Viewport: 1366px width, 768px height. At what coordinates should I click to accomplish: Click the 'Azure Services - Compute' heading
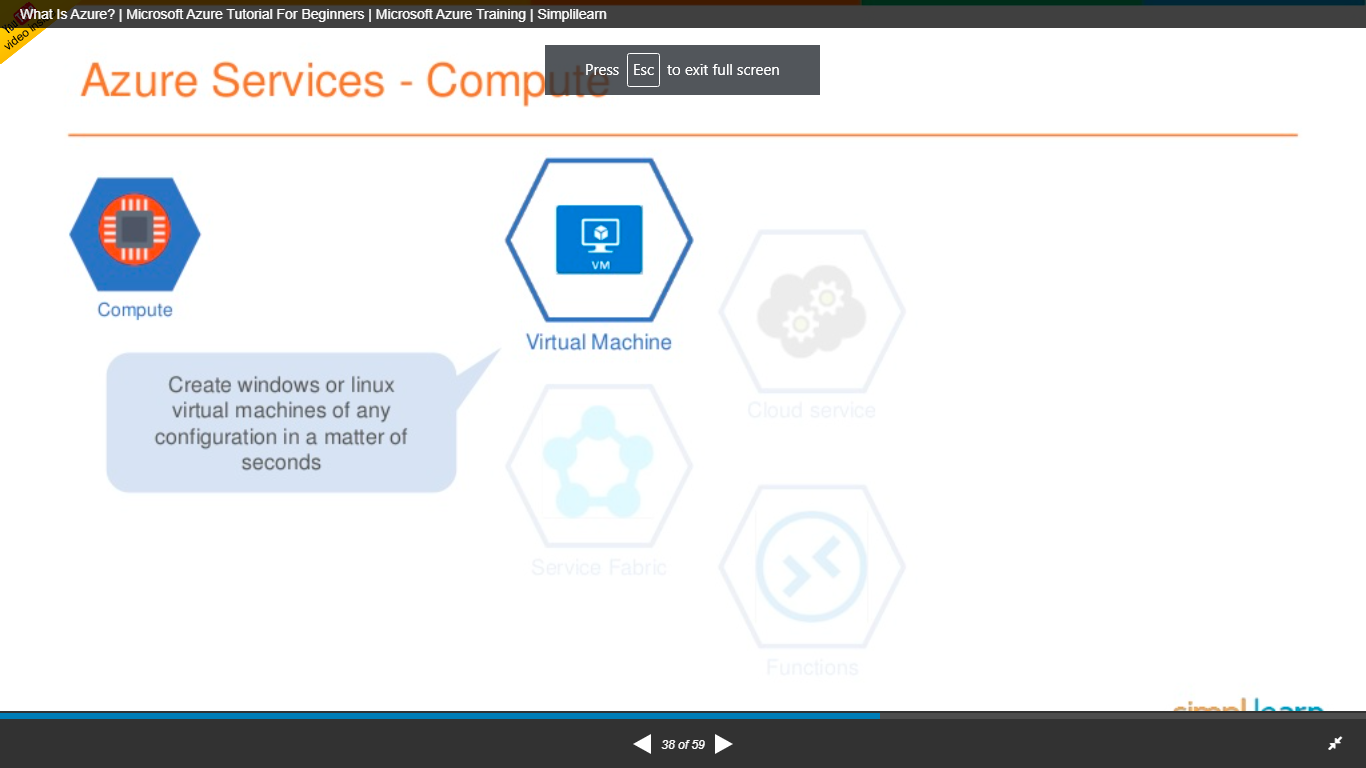coord(344,81)
